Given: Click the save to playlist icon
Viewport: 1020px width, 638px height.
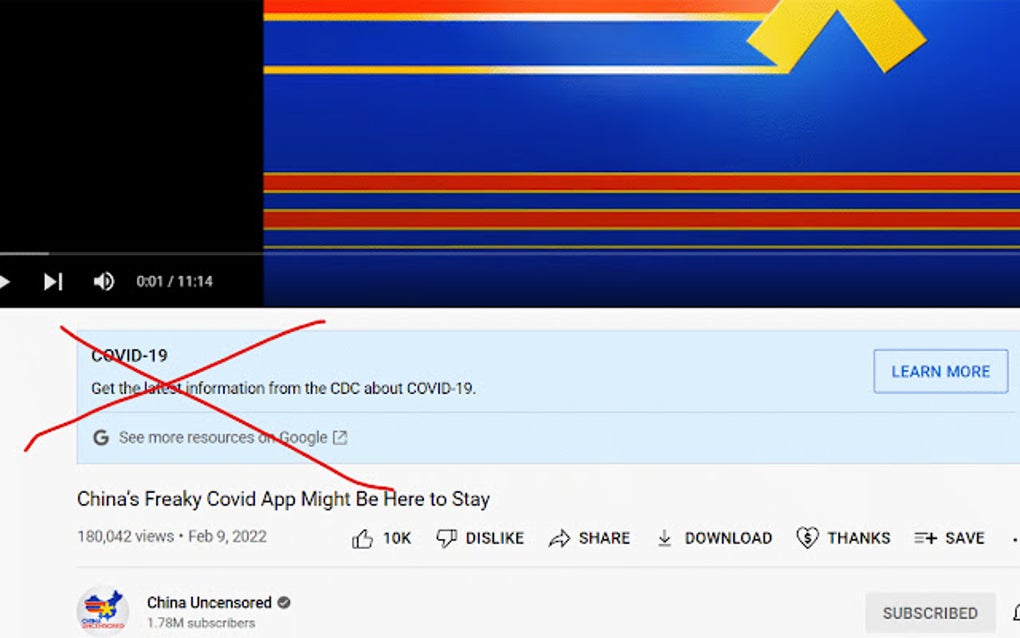Looking at the screenshot, I should (925, 538).
